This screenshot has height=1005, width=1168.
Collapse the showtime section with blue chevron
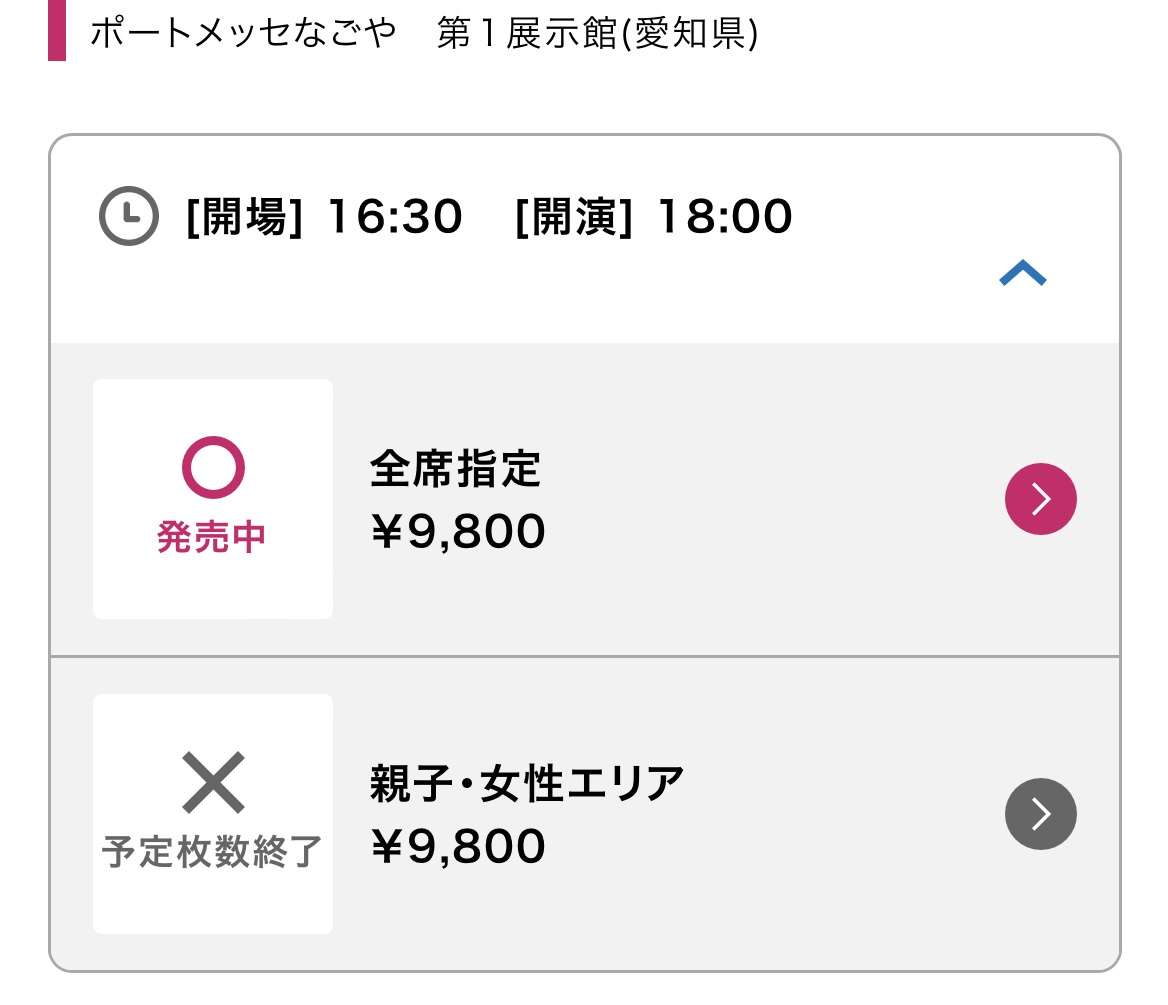(x=1023, y=273)
